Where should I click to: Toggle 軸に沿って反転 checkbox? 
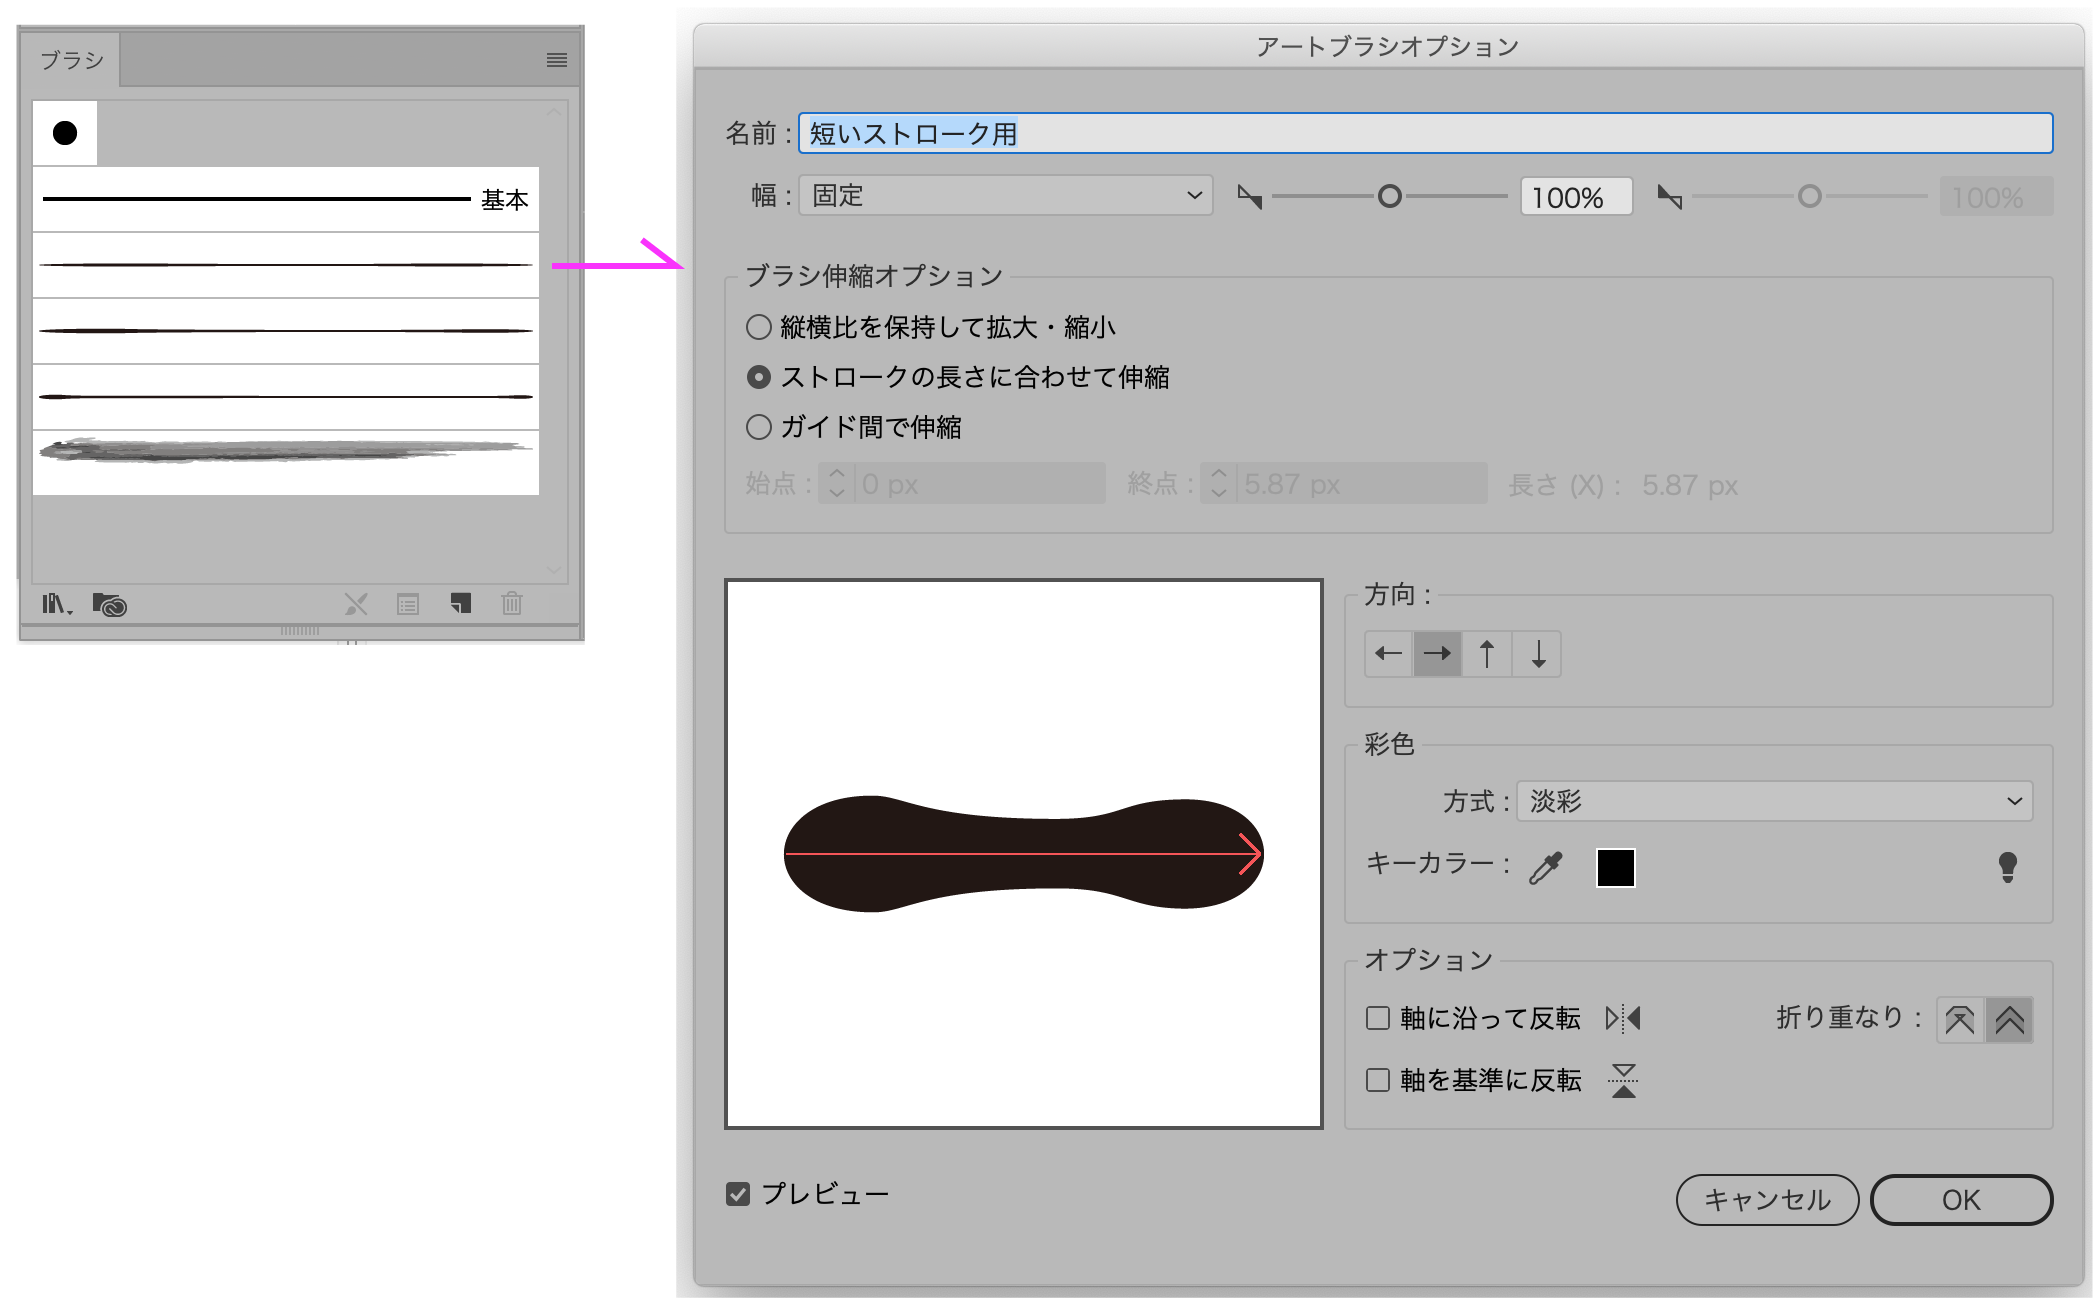pyautogui.click(x=1378, y=1018)
